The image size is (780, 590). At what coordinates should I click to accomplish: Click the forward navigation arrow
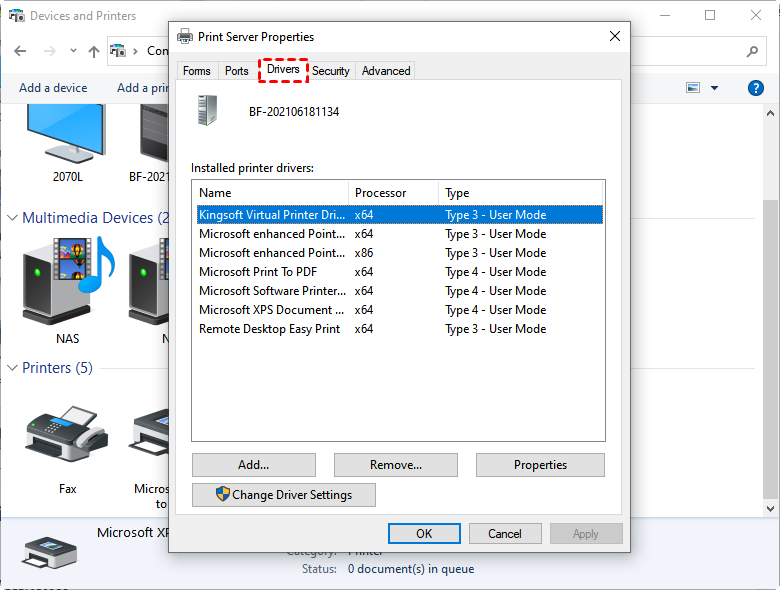coord(49,51)
